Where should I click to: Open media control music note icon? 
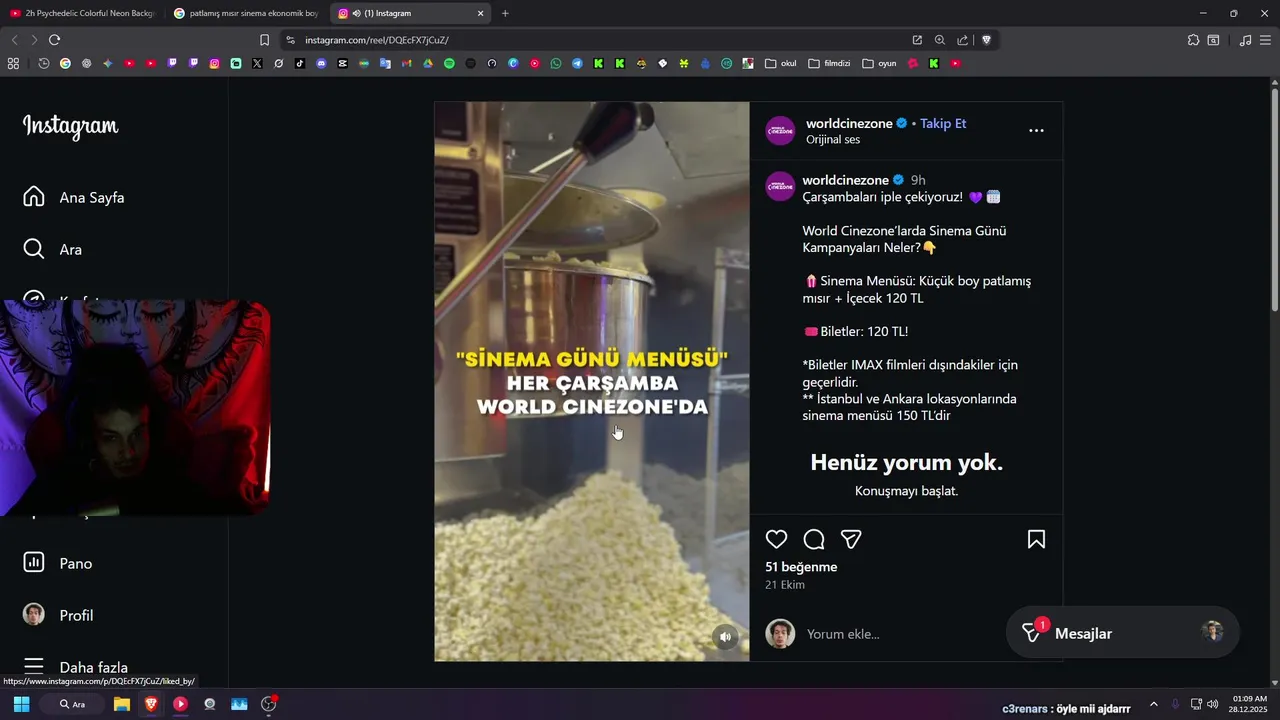click(1245, 40)
